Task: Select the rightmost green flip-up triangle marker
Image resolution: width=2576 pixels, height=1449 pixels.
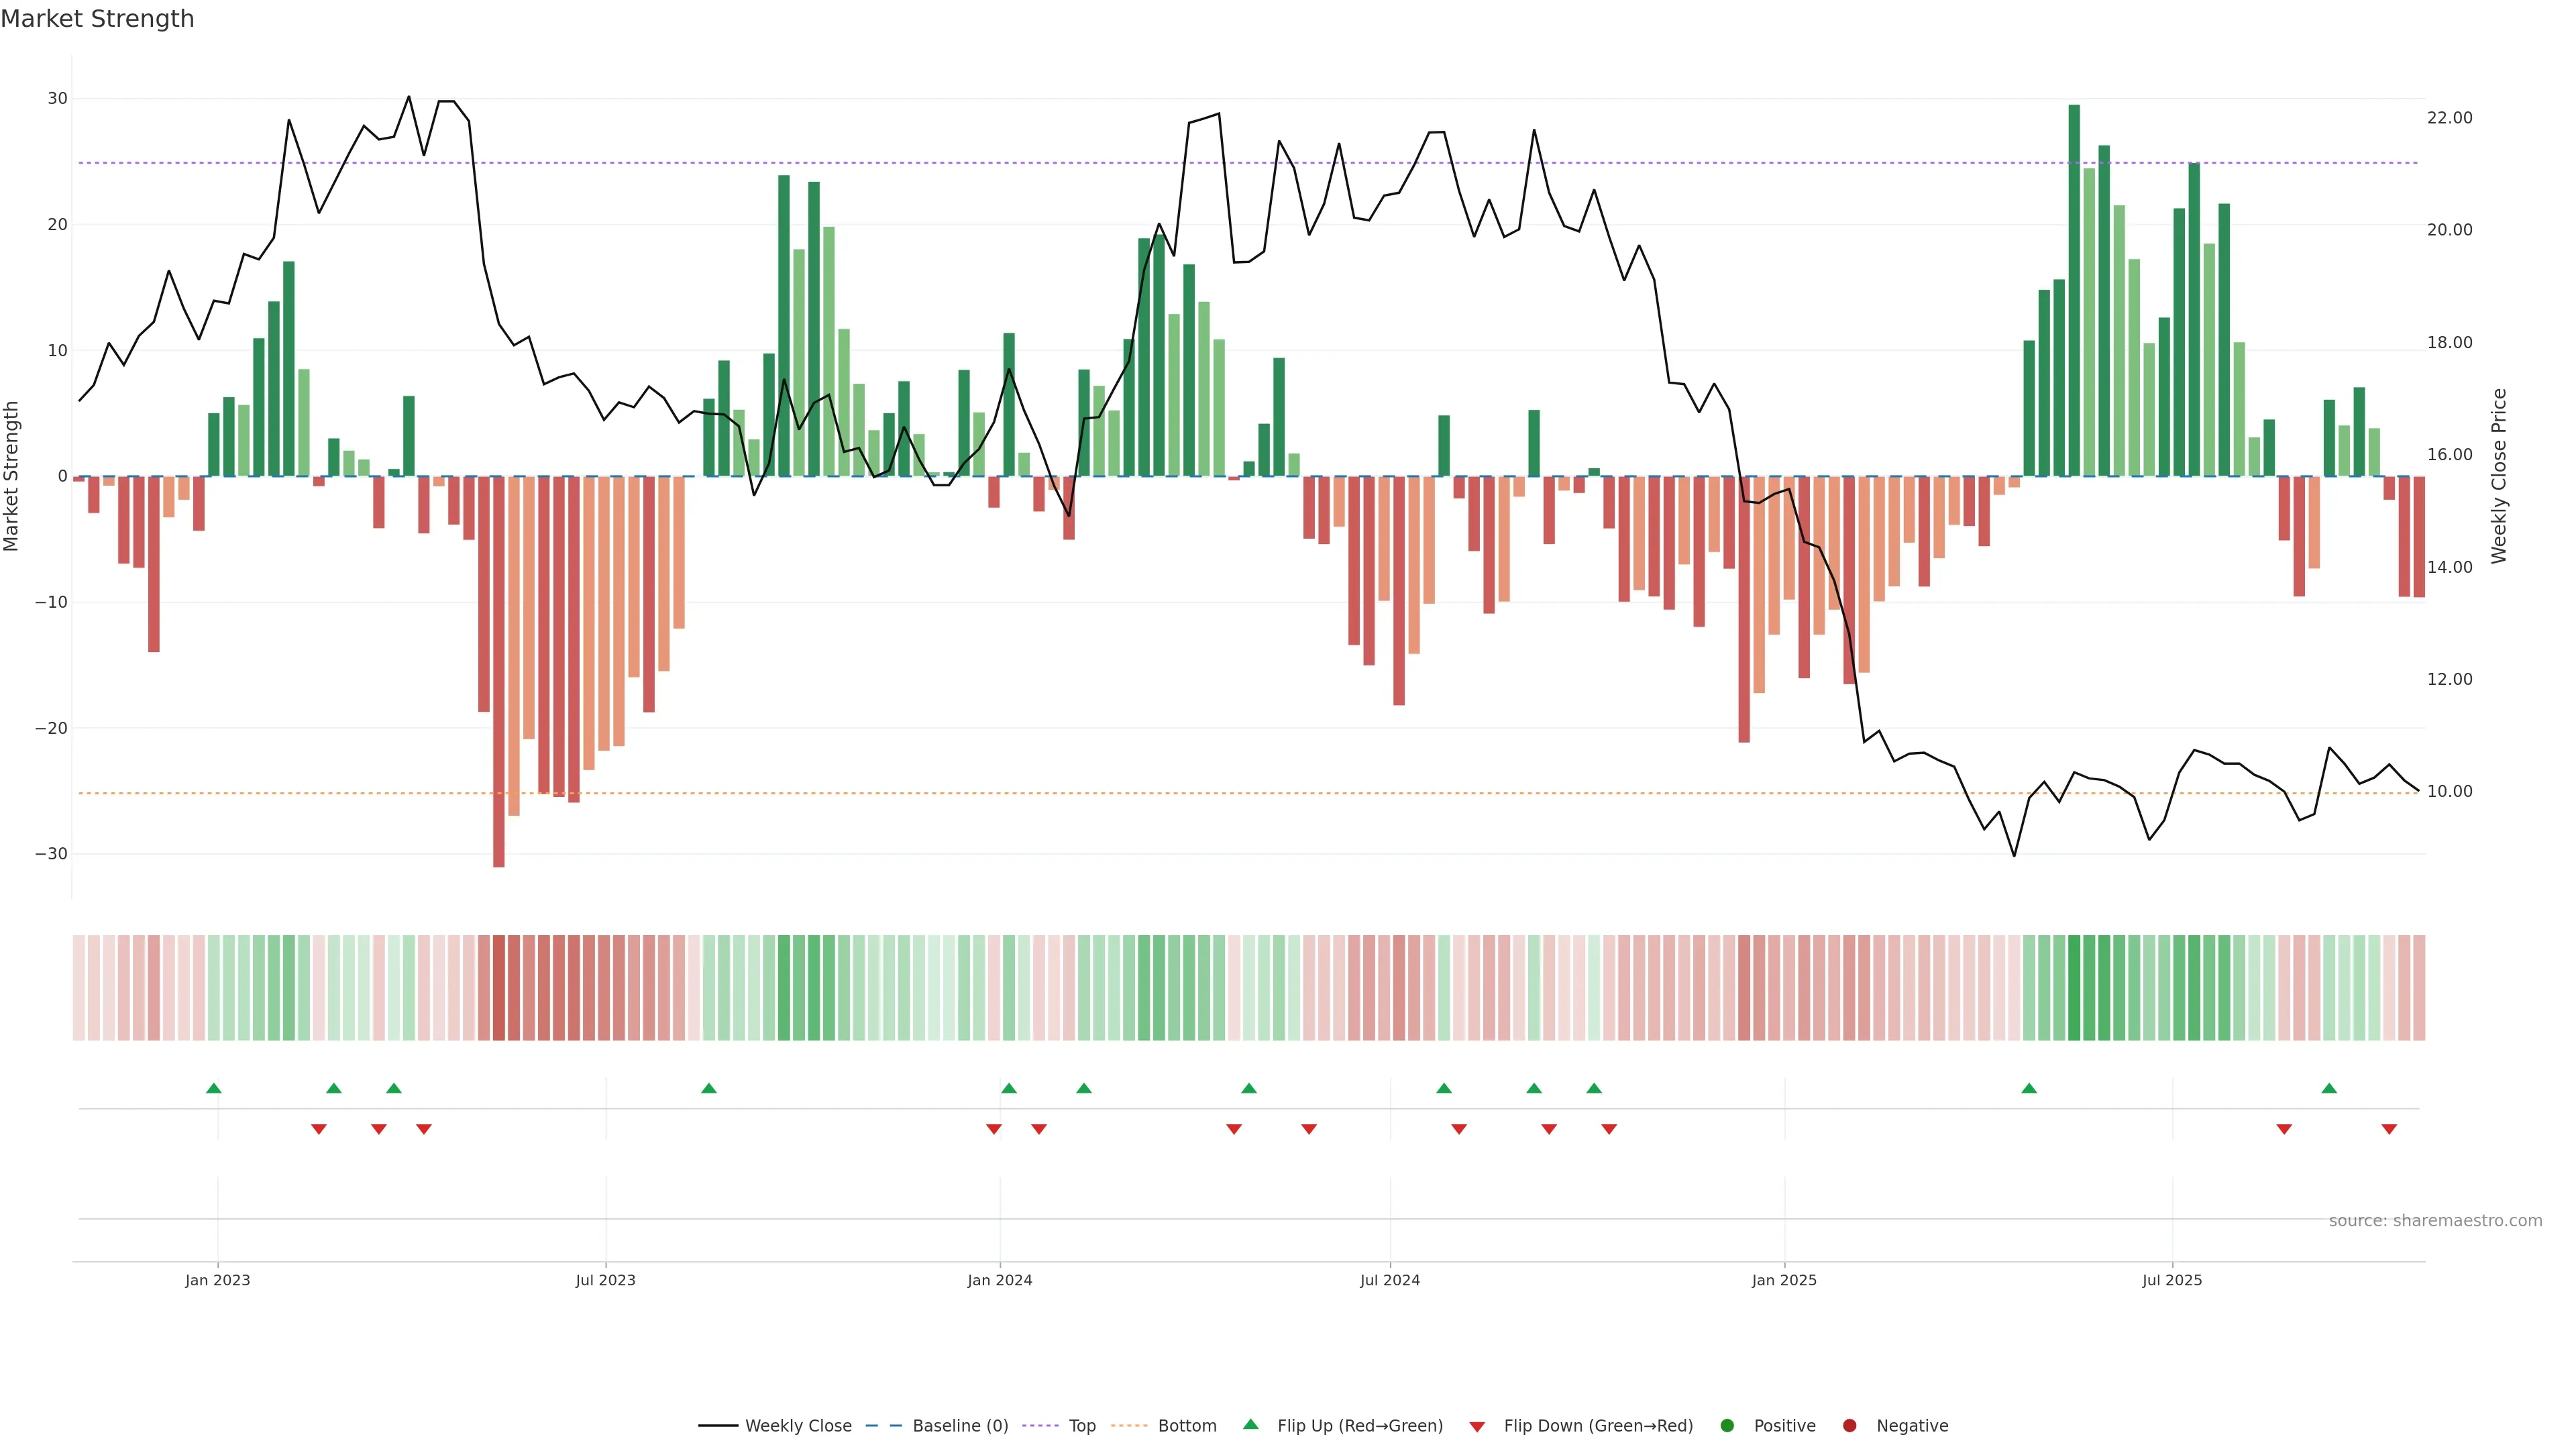Action: 2329,1088
